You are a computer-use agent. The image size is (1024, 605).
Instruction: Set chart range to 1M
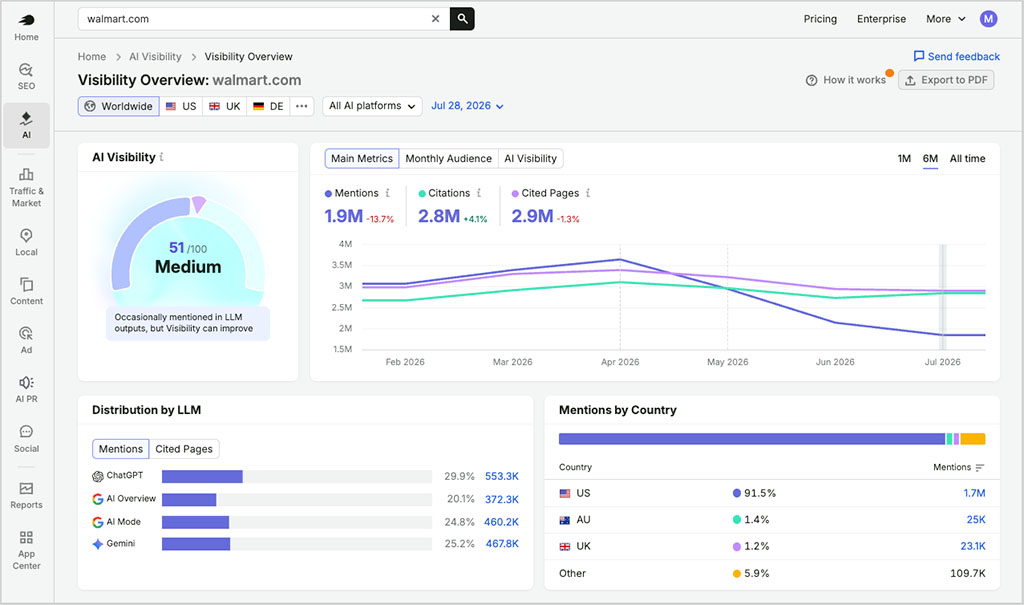(904, 158)
